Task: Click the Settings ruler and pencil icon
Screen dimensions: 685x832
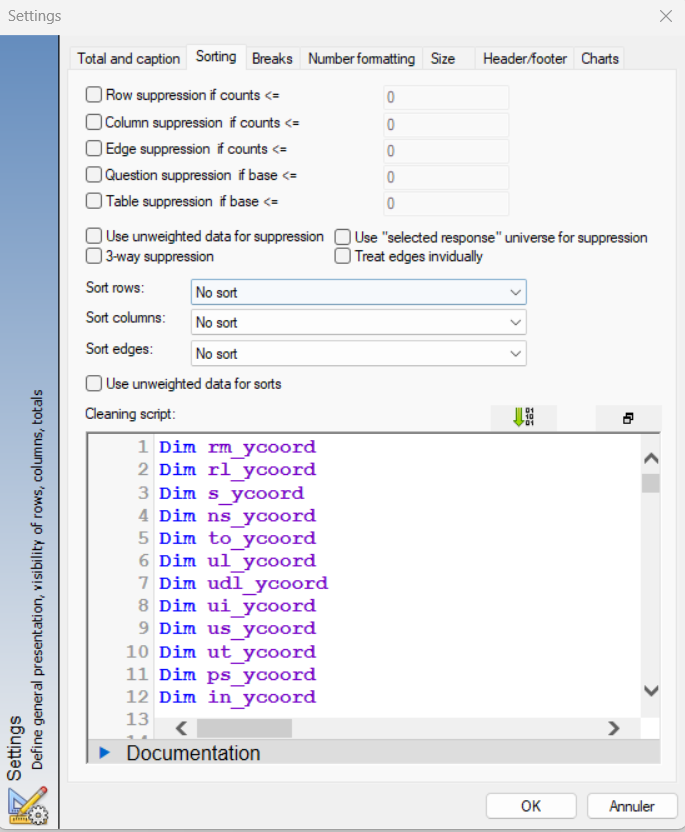Action: 28,805
